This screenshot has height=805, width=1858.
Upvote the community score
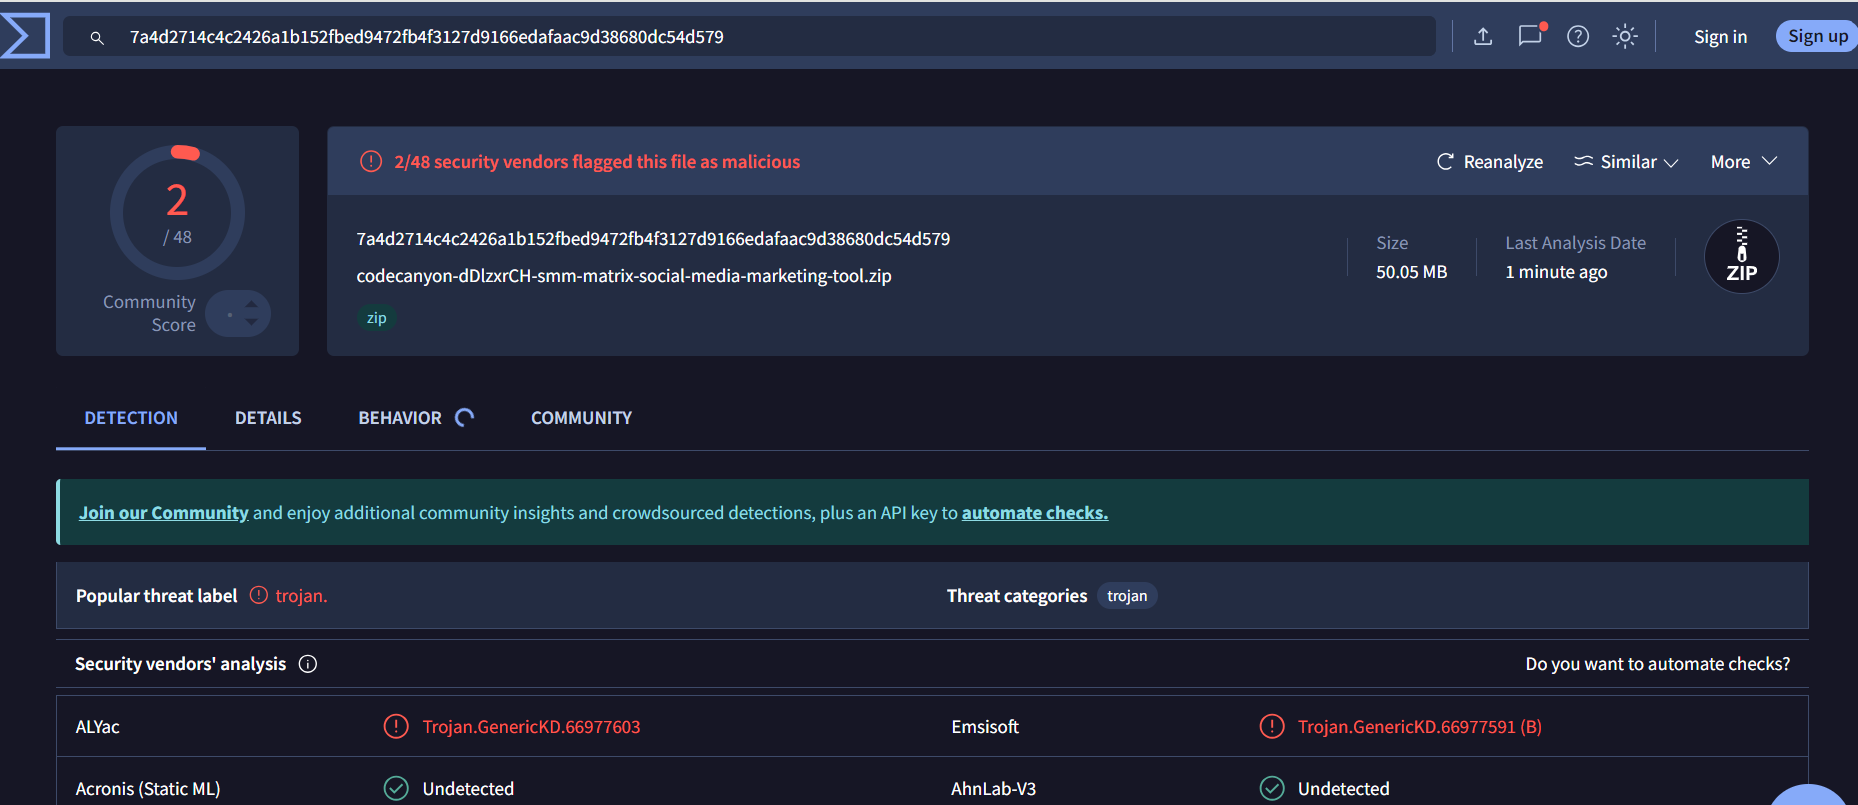pos(251,304)
